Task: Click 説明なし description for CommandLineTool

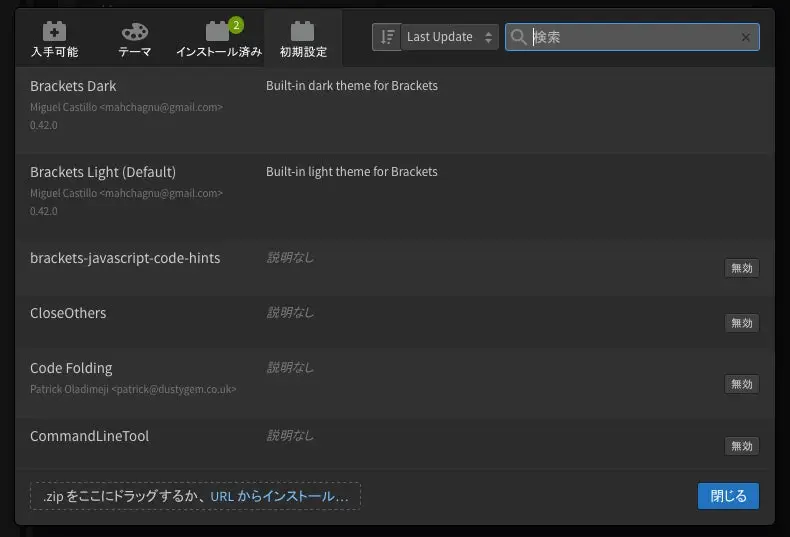Action: coord(290,436)
